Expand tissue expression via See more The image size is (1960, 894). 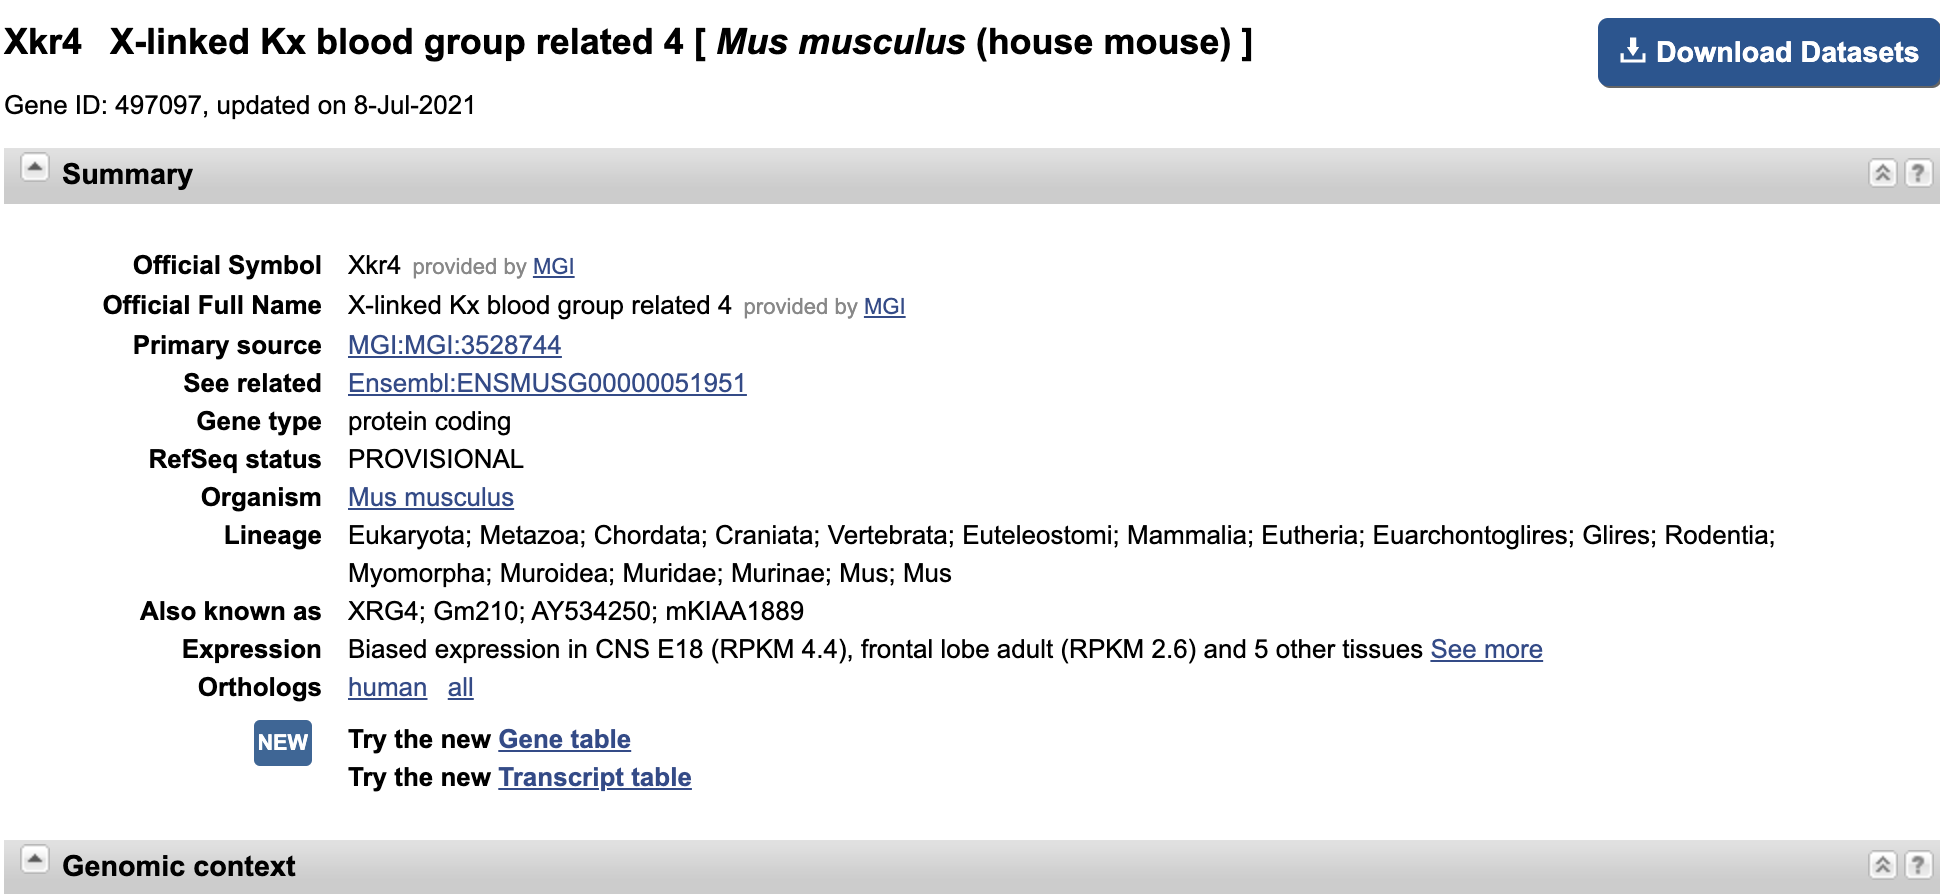point(1487,649)
